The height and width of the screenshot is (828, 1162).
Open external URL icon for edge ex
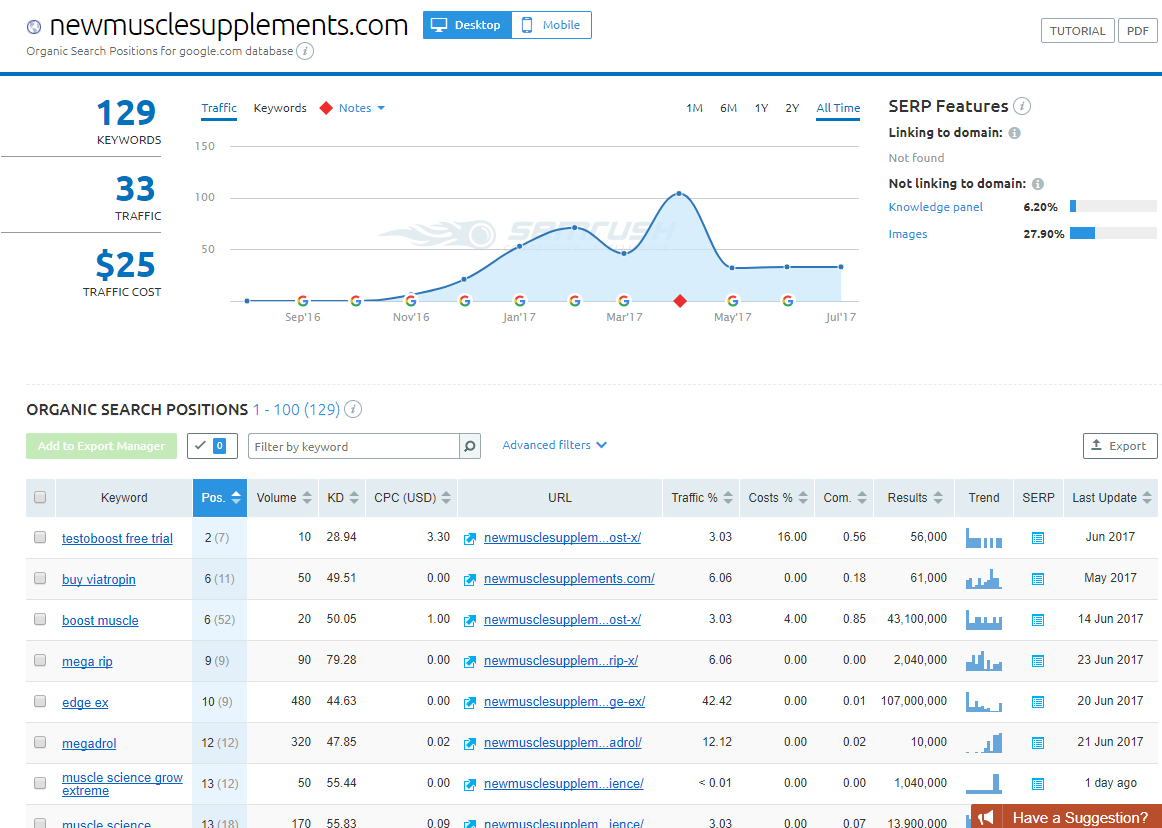pos(469,702)
